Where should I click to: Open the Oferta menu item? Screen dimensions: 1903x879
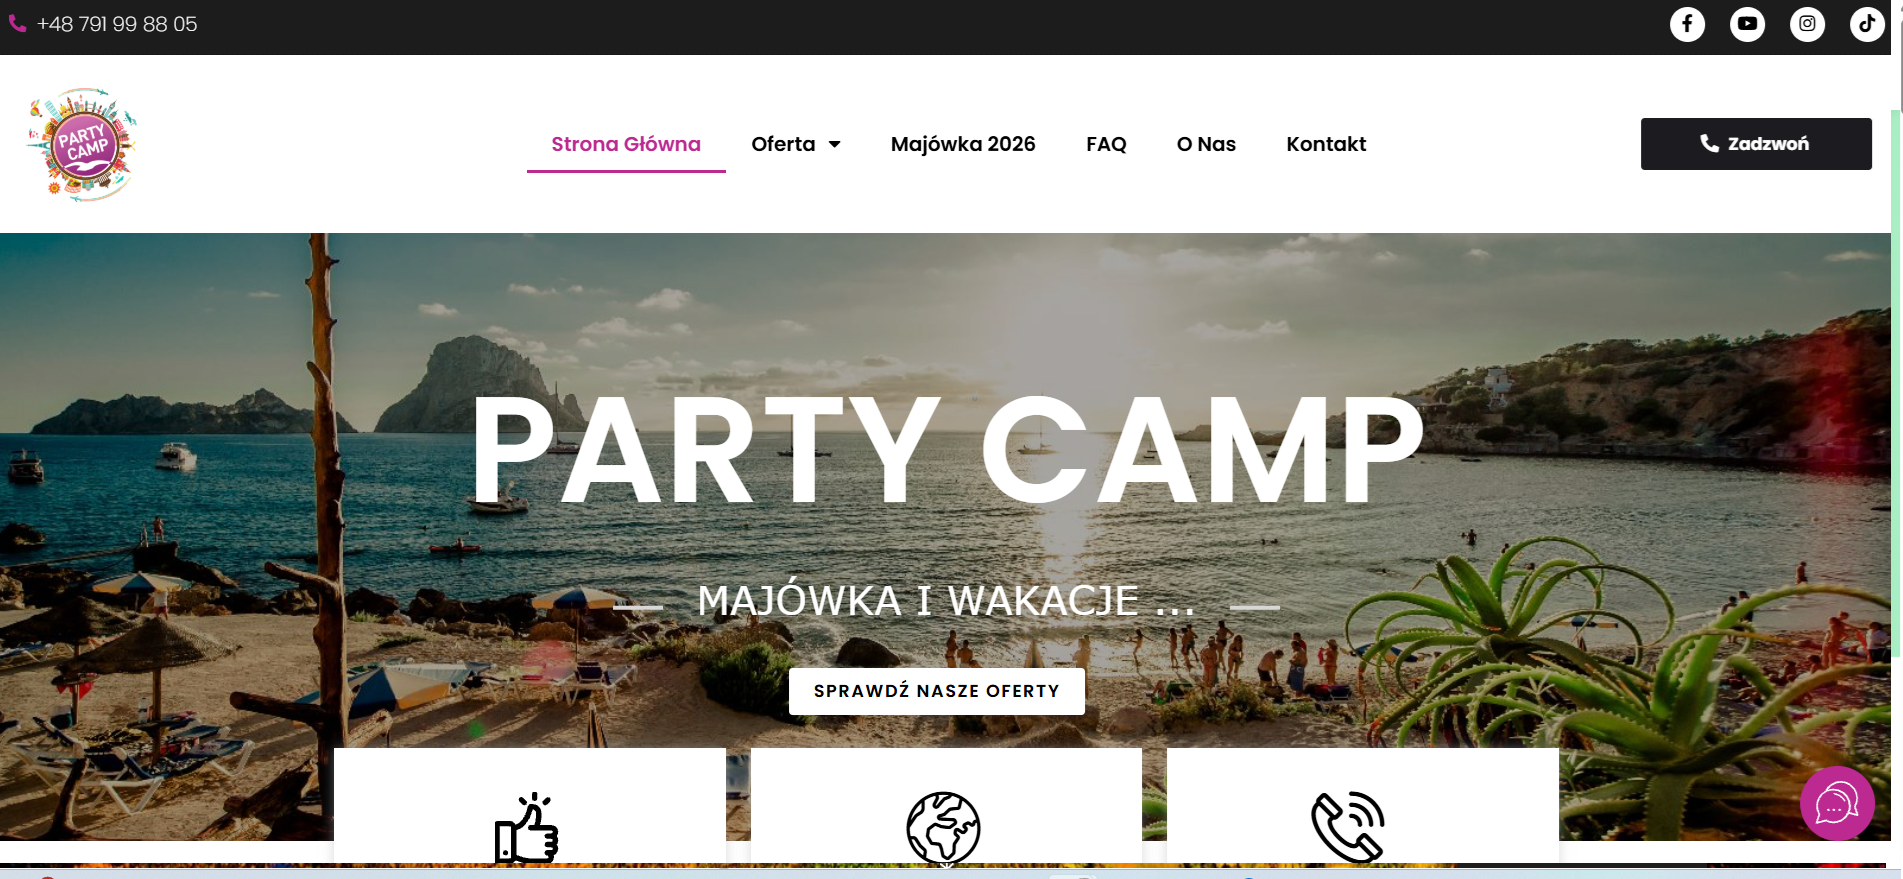pyautogui.click(x=783, y=144)
